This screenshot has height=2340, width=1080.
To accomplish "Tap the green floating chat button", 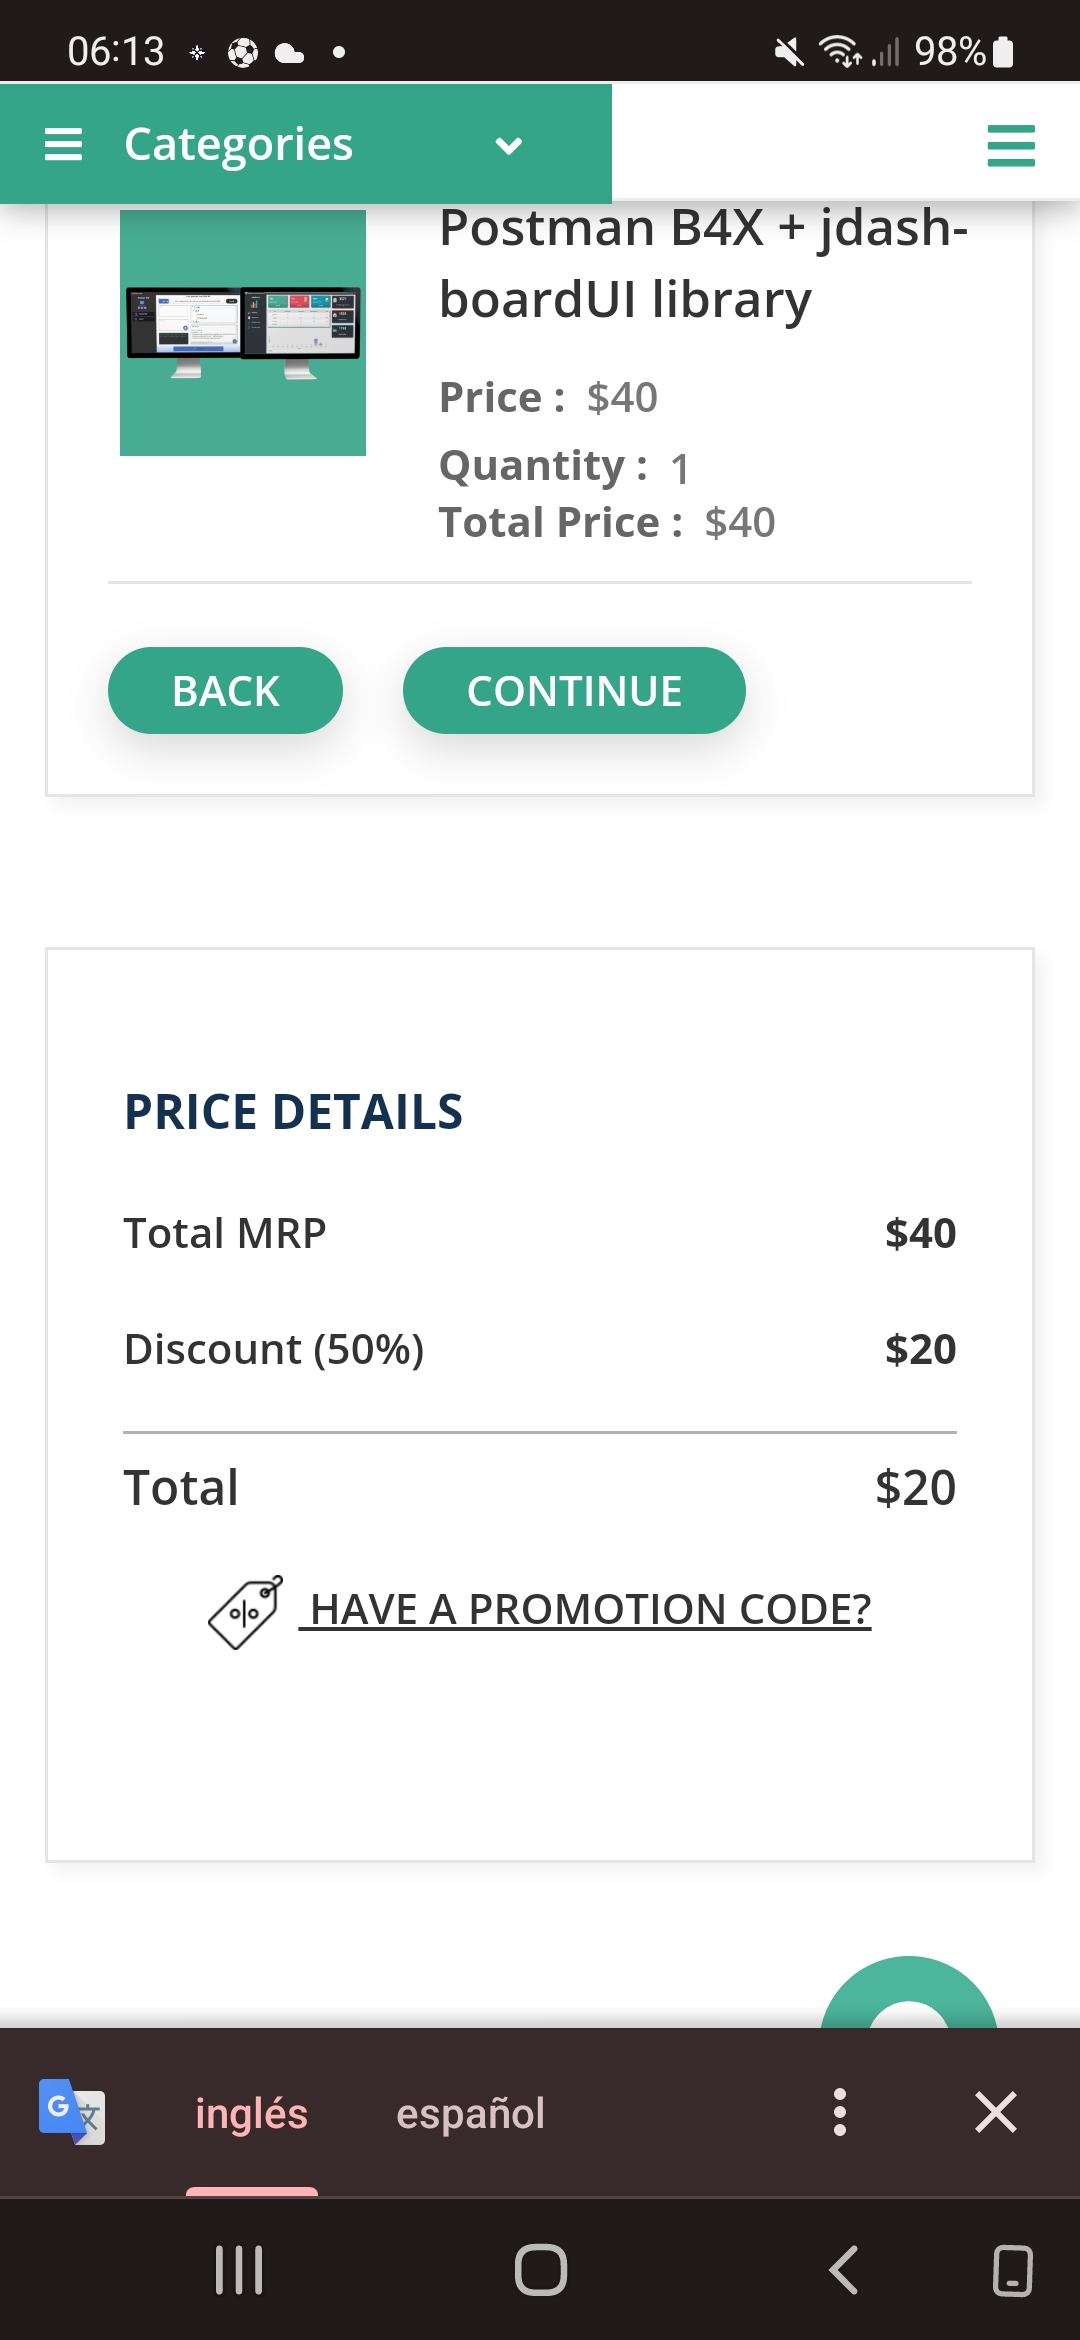I will tap(908, 1995).
